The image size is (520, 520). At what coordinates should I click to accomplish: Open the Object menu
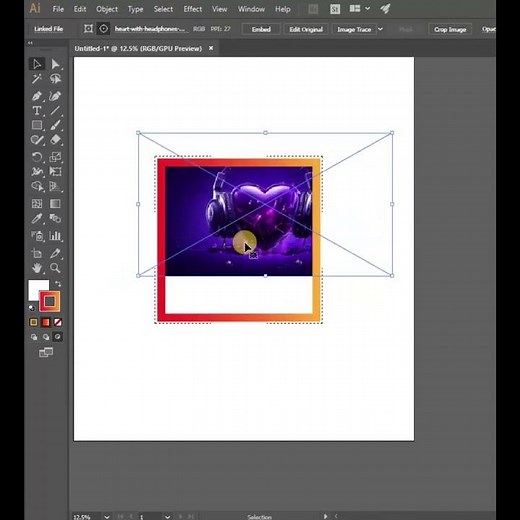click(107, 9)
